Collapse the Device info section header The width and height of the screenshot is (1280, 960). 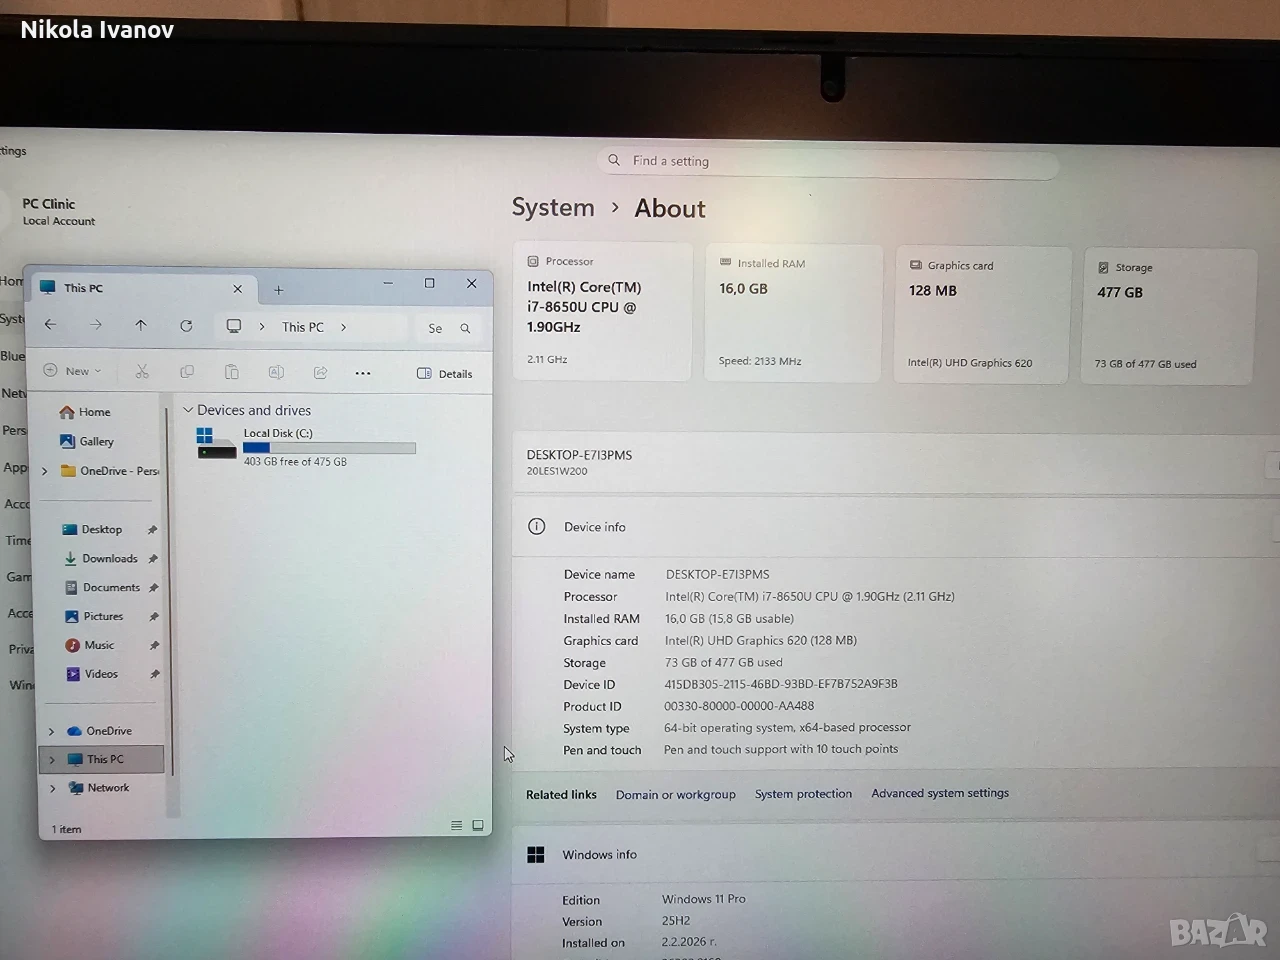pos(895,527)
